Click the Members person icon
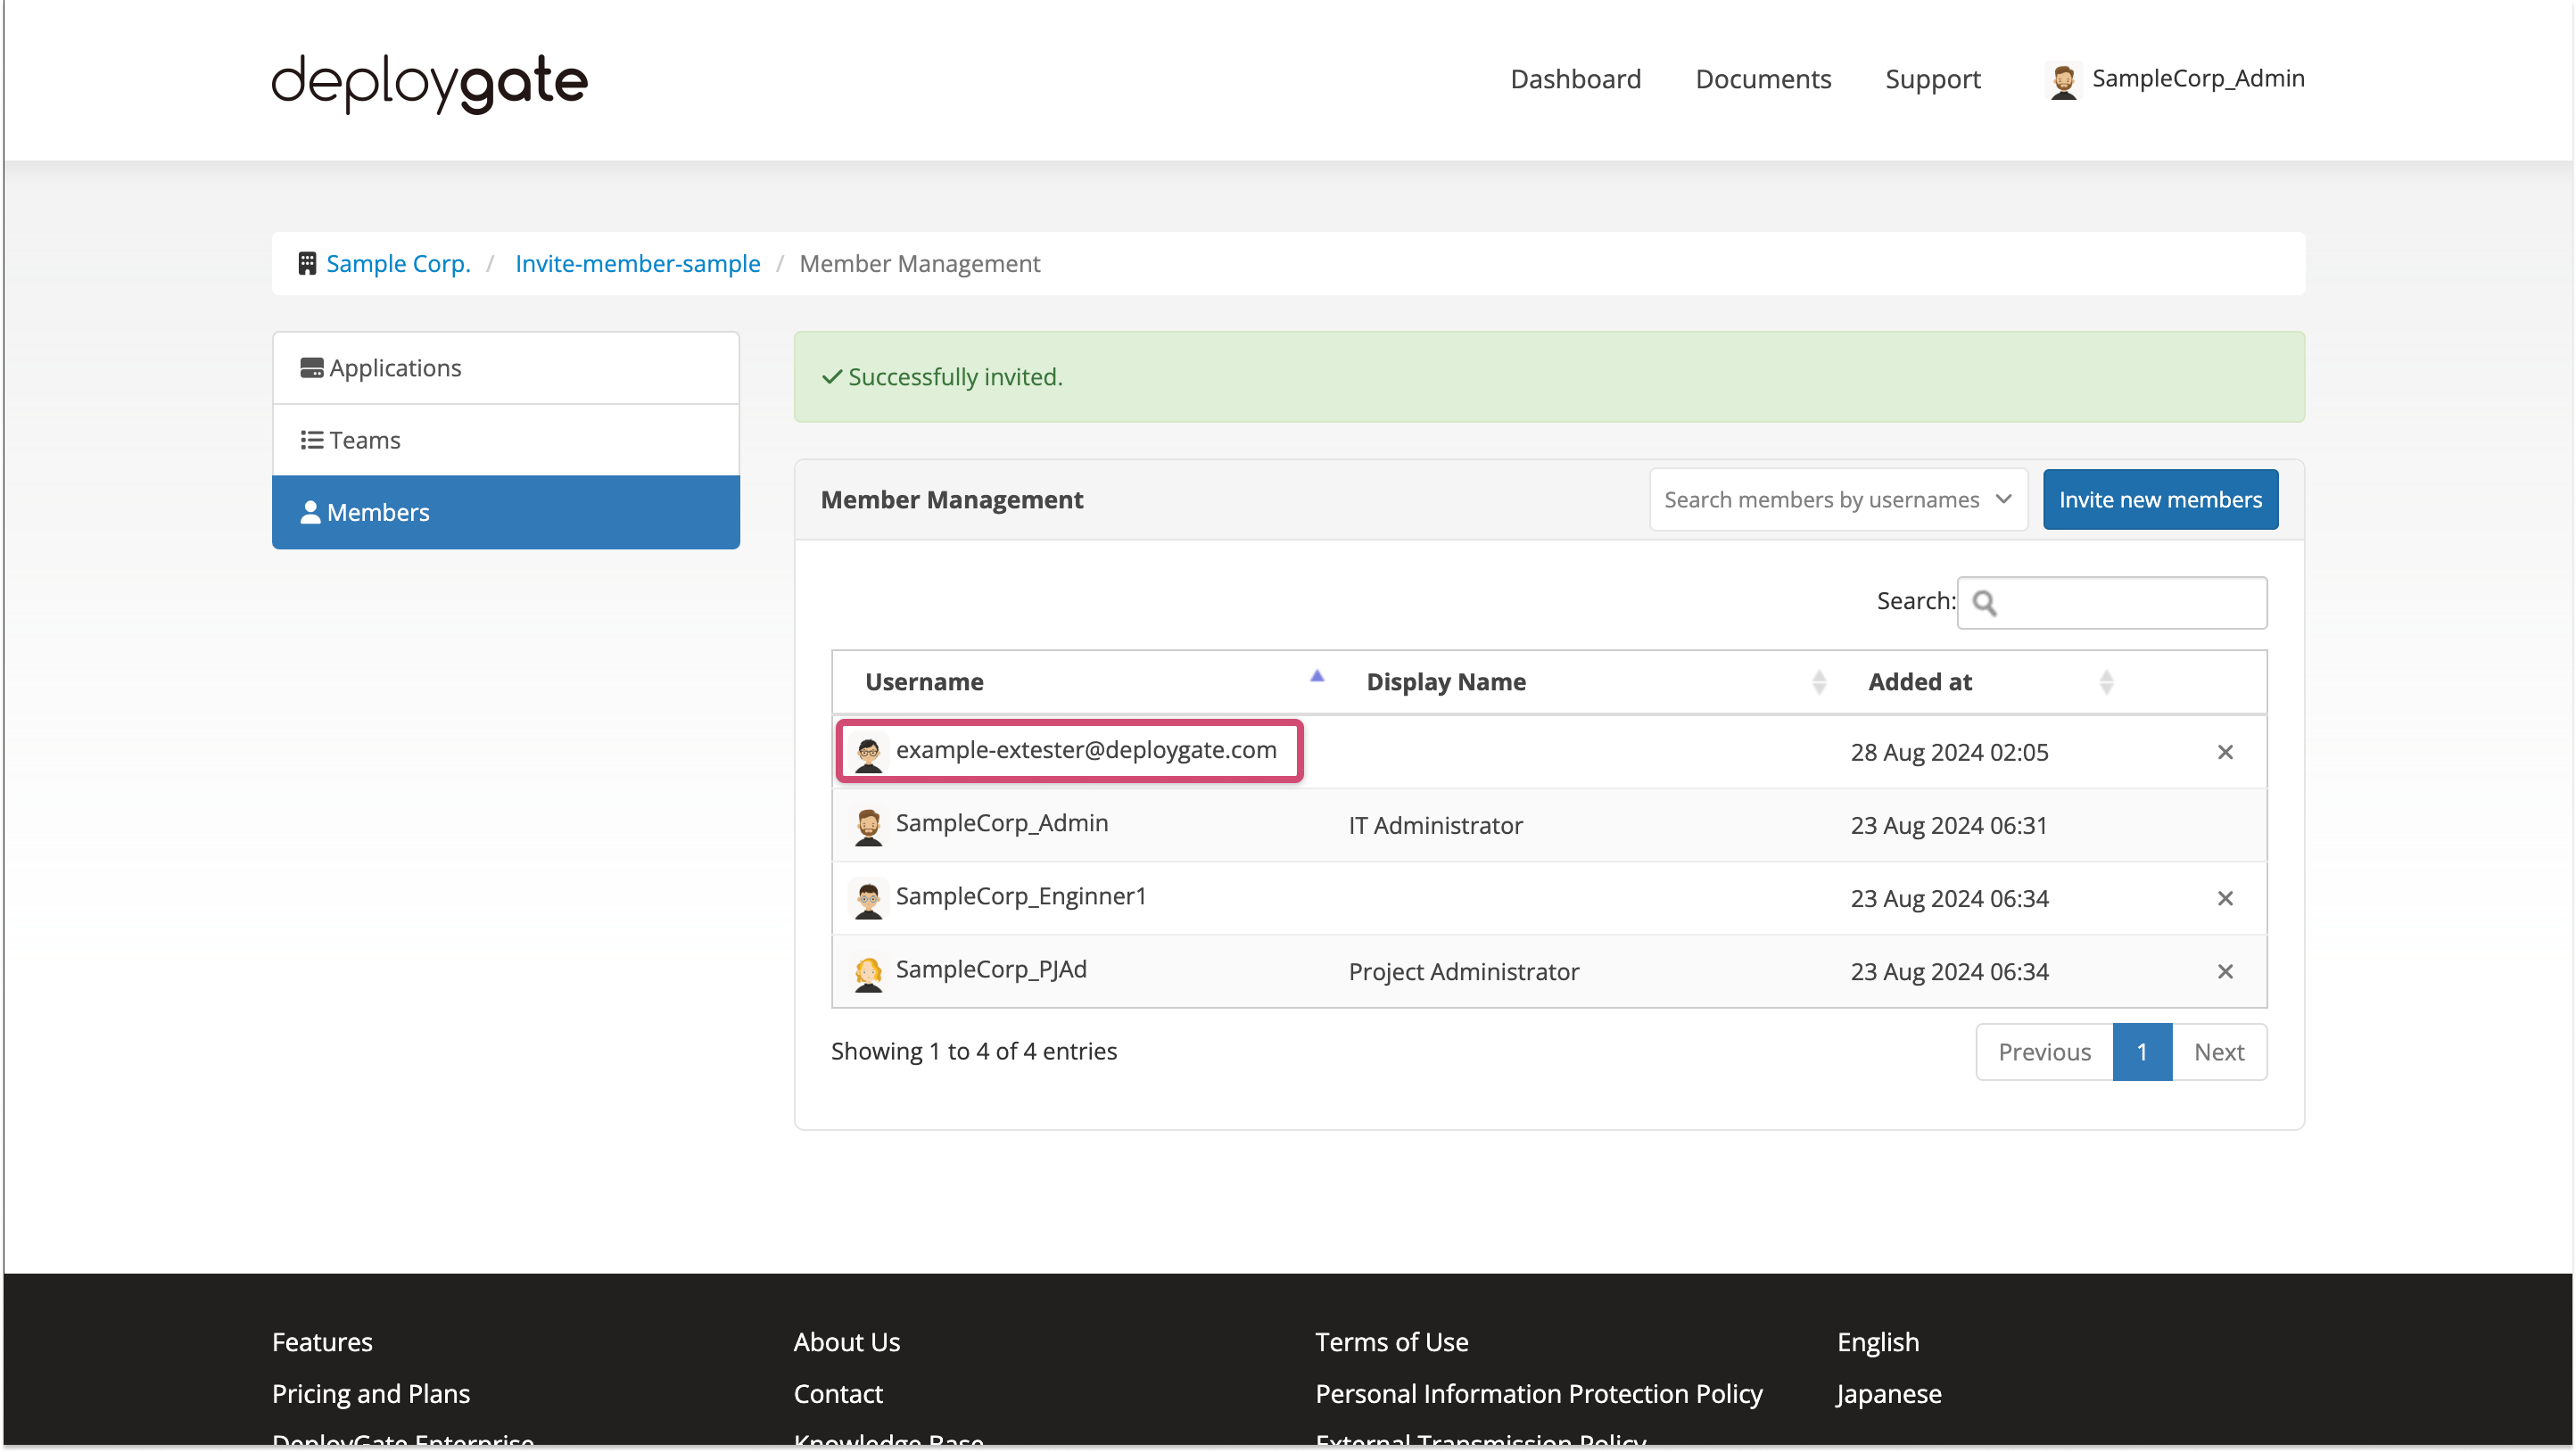The width and height of the screenshot is (2576, 1452). coord(311,511)
